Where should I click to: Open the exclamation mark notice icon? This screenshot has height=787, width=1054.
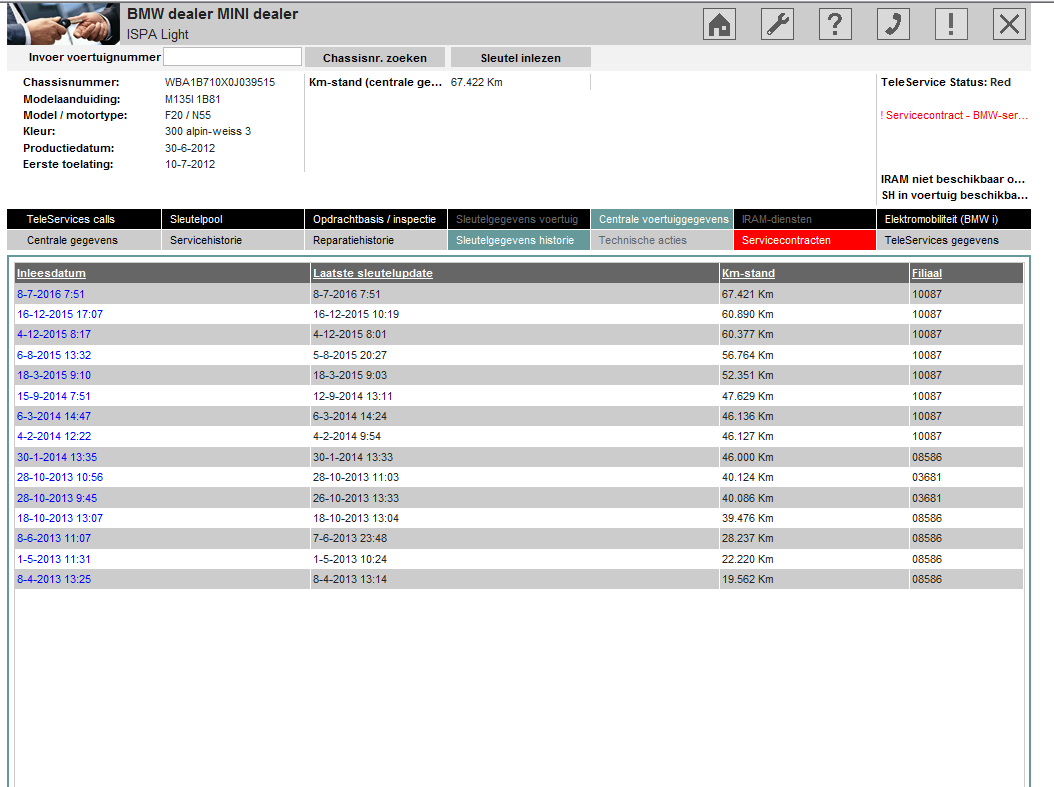point(950,24)
